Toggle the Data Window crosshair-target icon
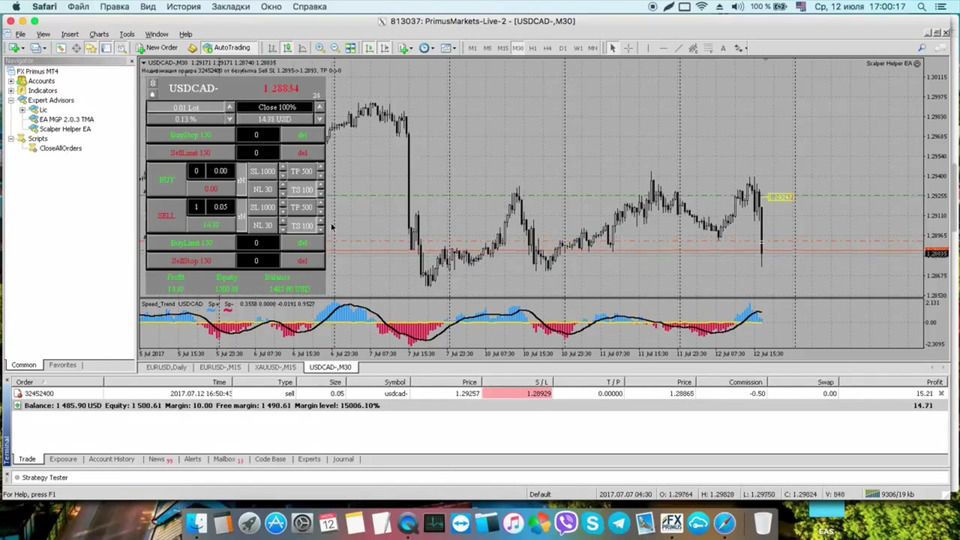 pos(77,48)
